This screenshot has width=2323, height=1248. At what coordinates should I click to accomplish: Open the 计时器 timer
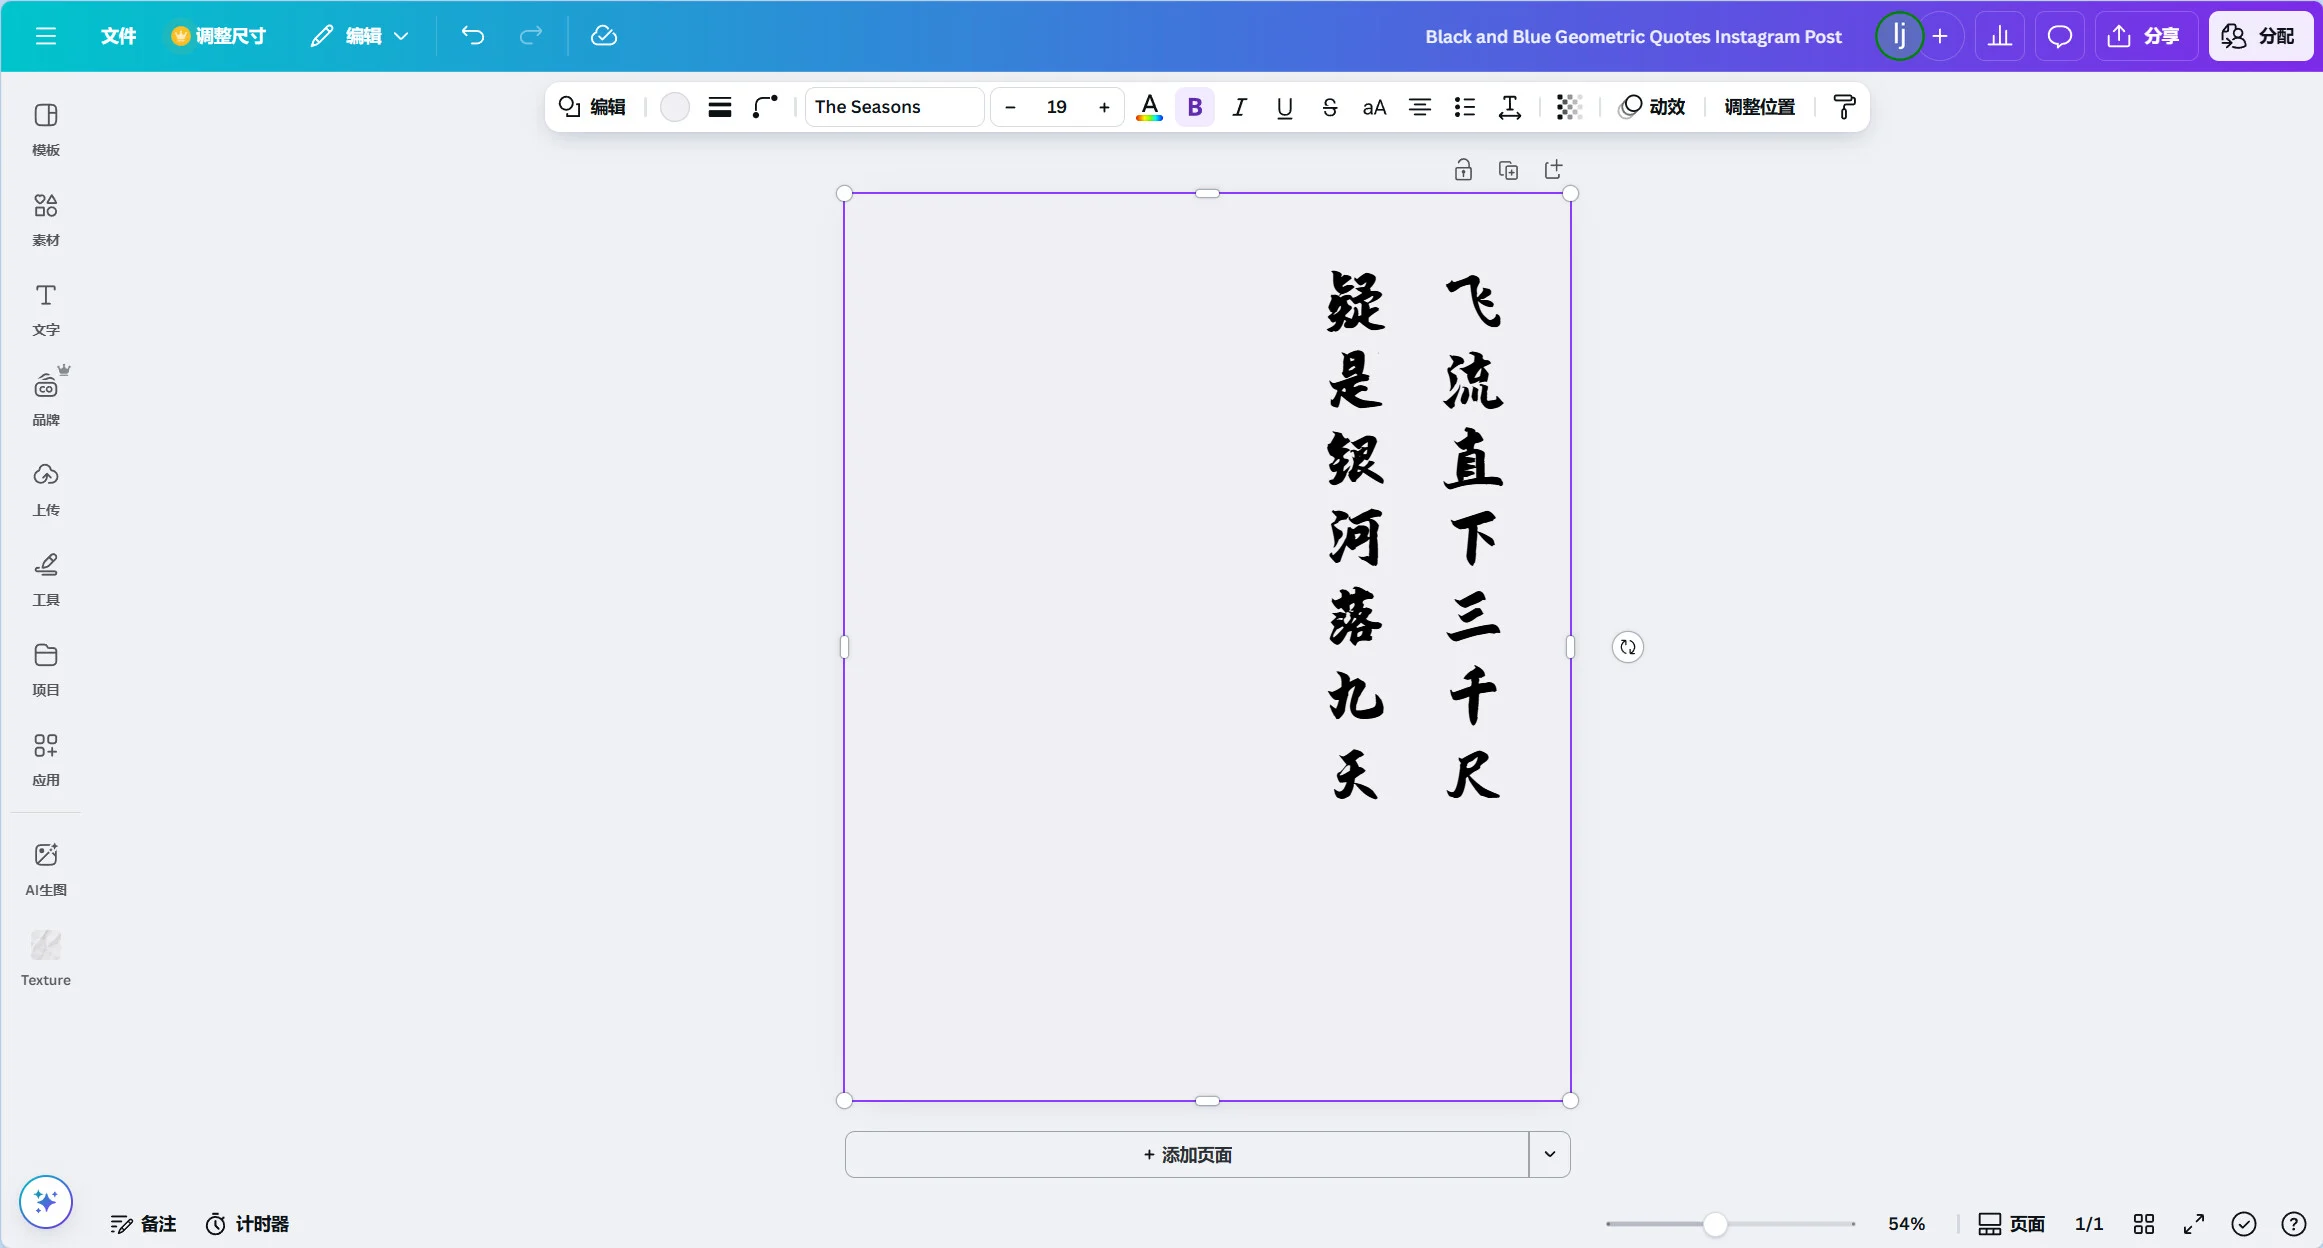(247, 1224)
